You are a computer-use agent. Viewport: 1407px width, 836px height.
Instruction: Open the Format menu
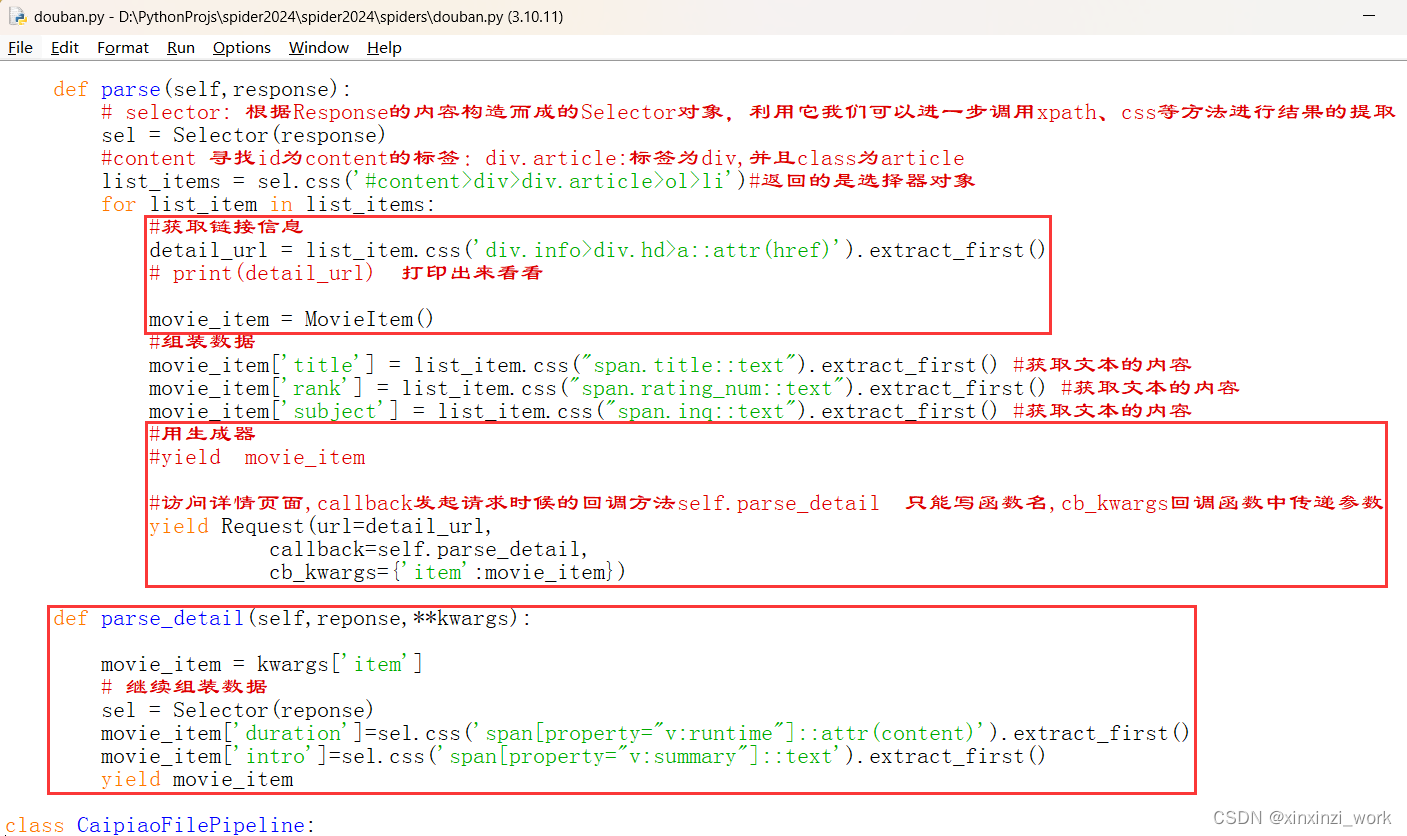123,48
